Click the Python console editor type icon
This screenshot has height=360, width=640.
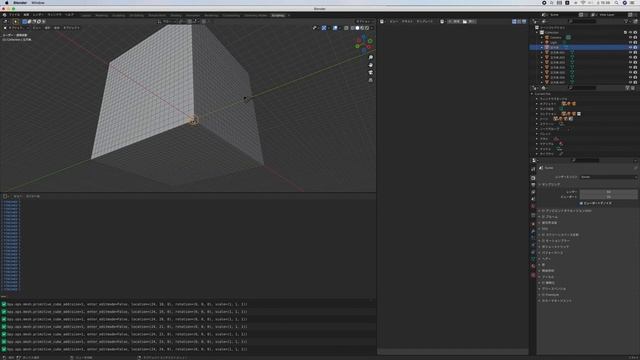click(x=5, y=196)
